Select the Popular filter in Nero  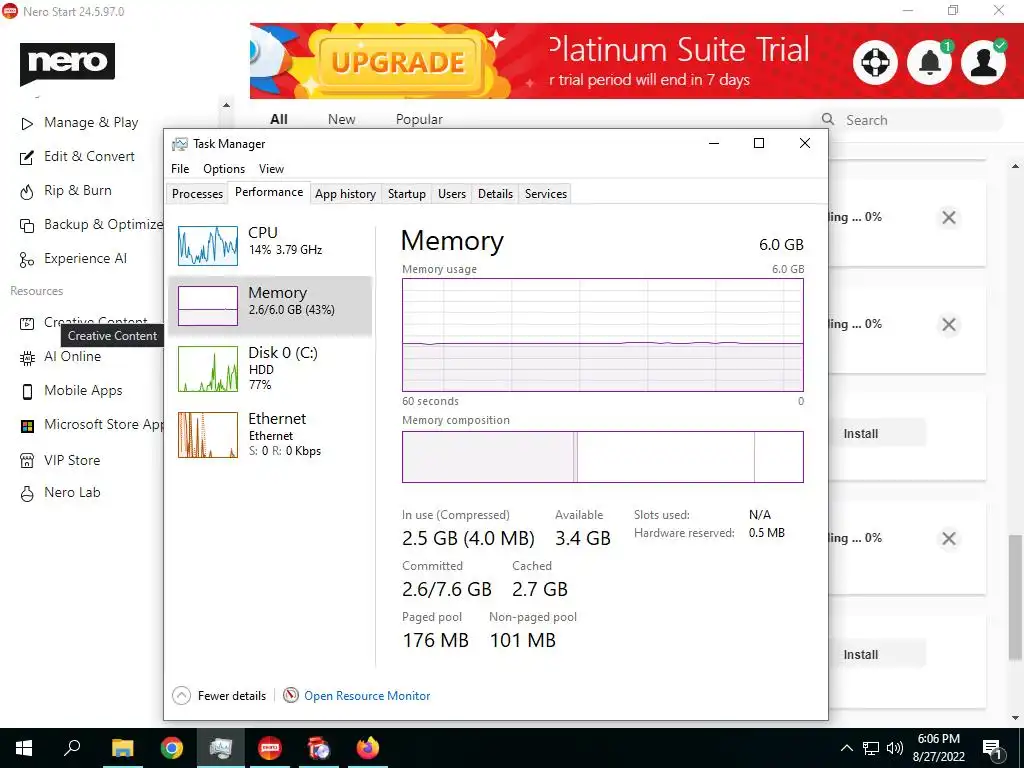pos(419,120)
